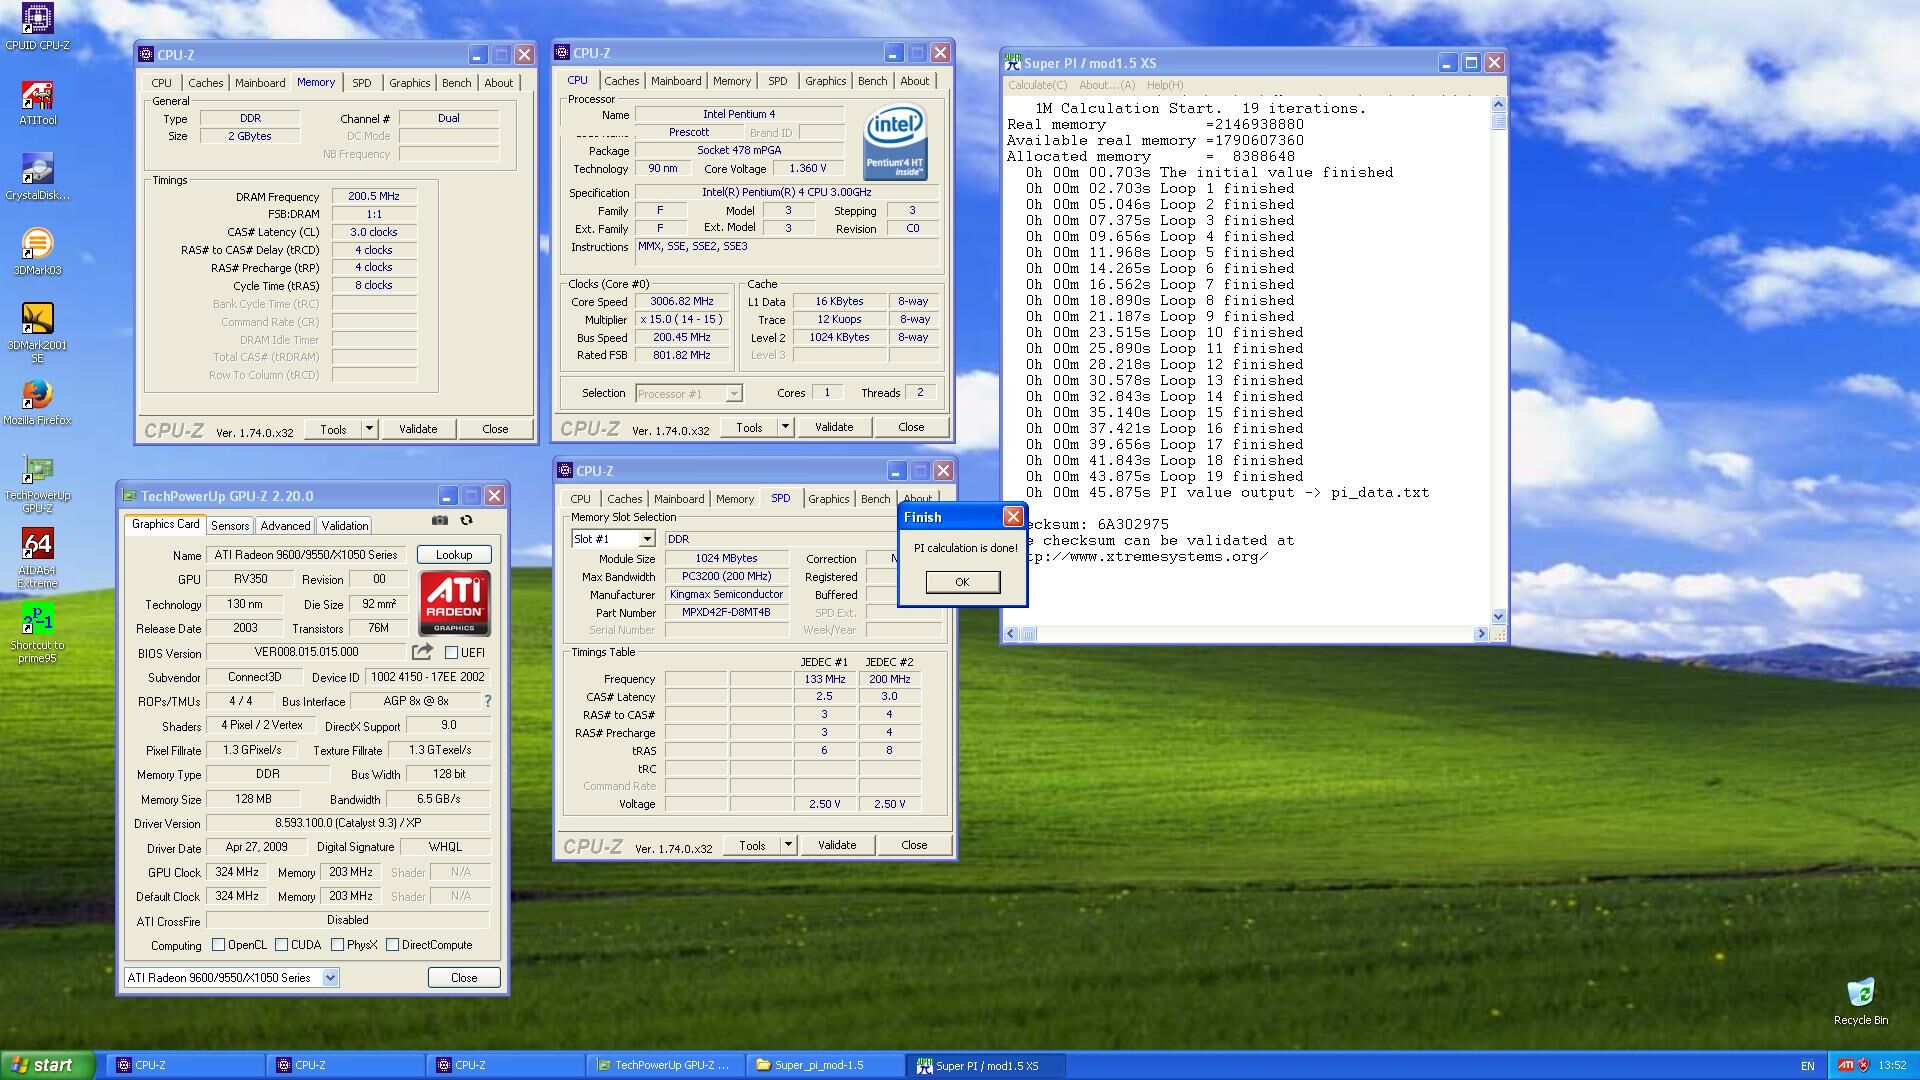Click the TechPowerUp GPU-Z taskbar button
1920x1080 pixels.
pyautogui.click(x=664, y=1065)
